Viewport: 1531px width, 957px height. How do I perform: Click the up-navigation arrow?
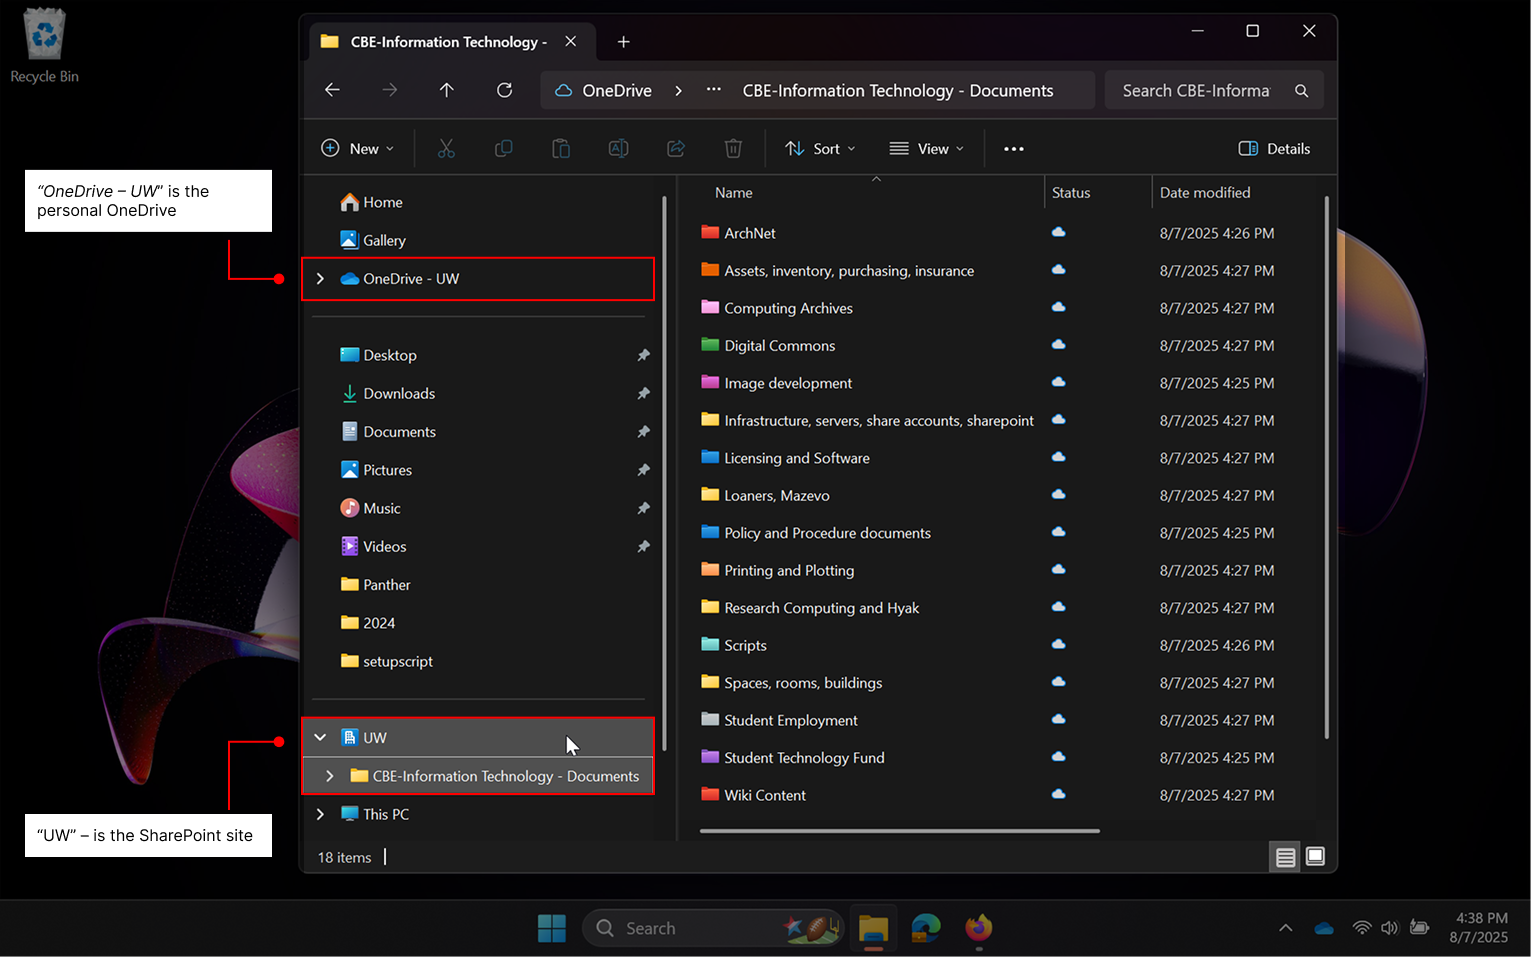coord(446,90)
